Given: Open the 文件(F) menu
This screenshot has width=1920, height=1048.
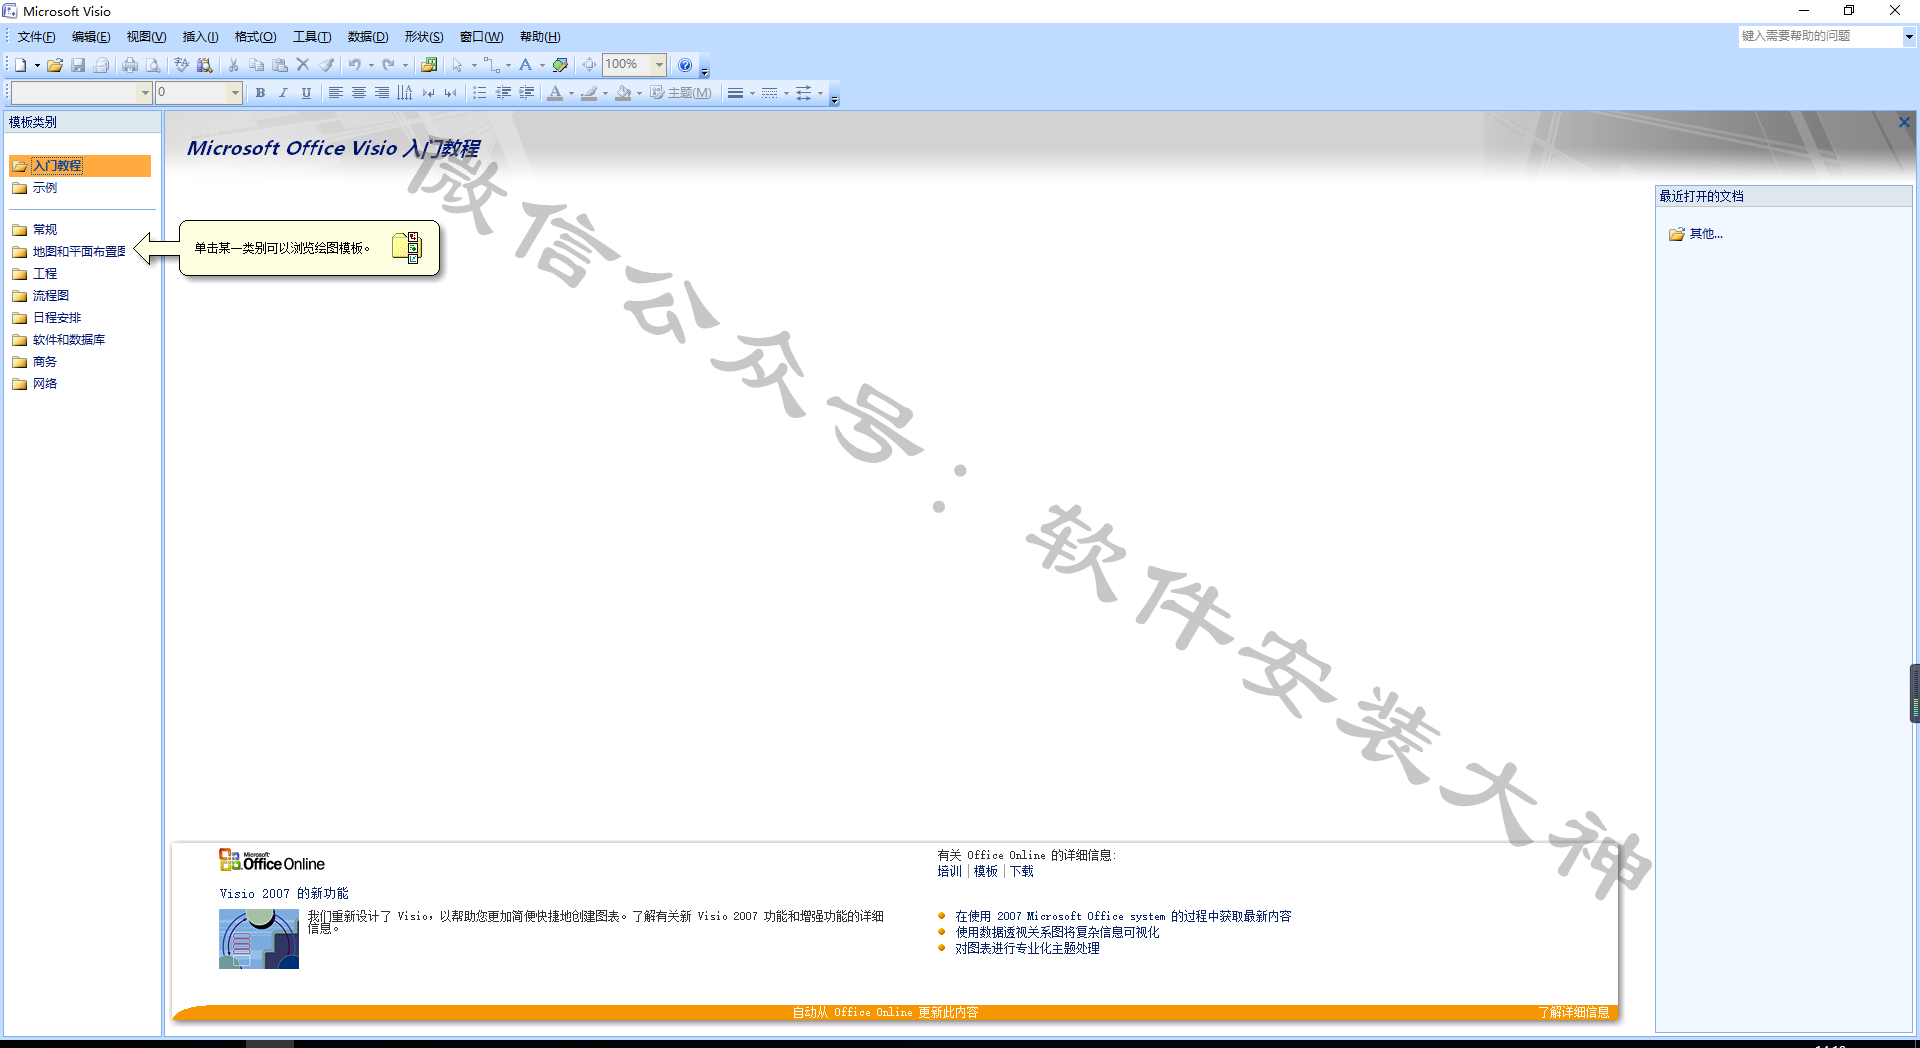Looking at the screenshot, I should (x=36, y=37).
